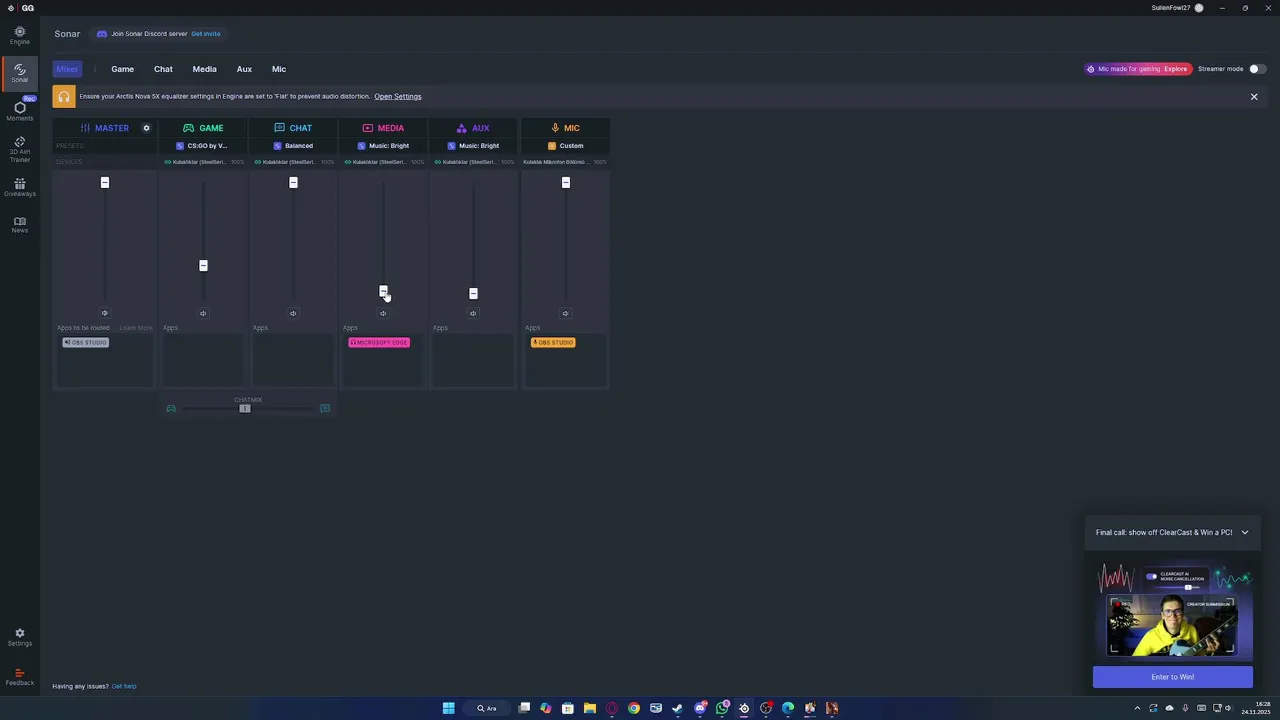Image resolution: width=1280 pixels, height=720 pixels.
Task: Open Aux preset dropdown Music: Bright
Action: coord(473,146)
